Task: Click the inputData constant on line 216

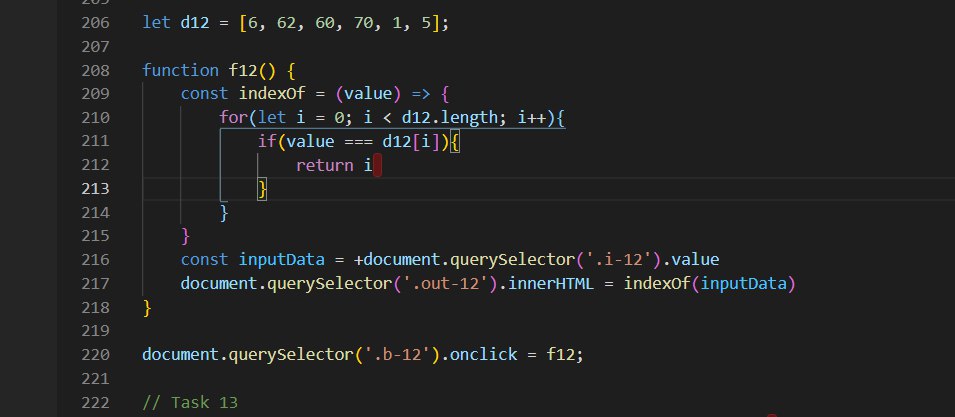Action: [281, 261]
